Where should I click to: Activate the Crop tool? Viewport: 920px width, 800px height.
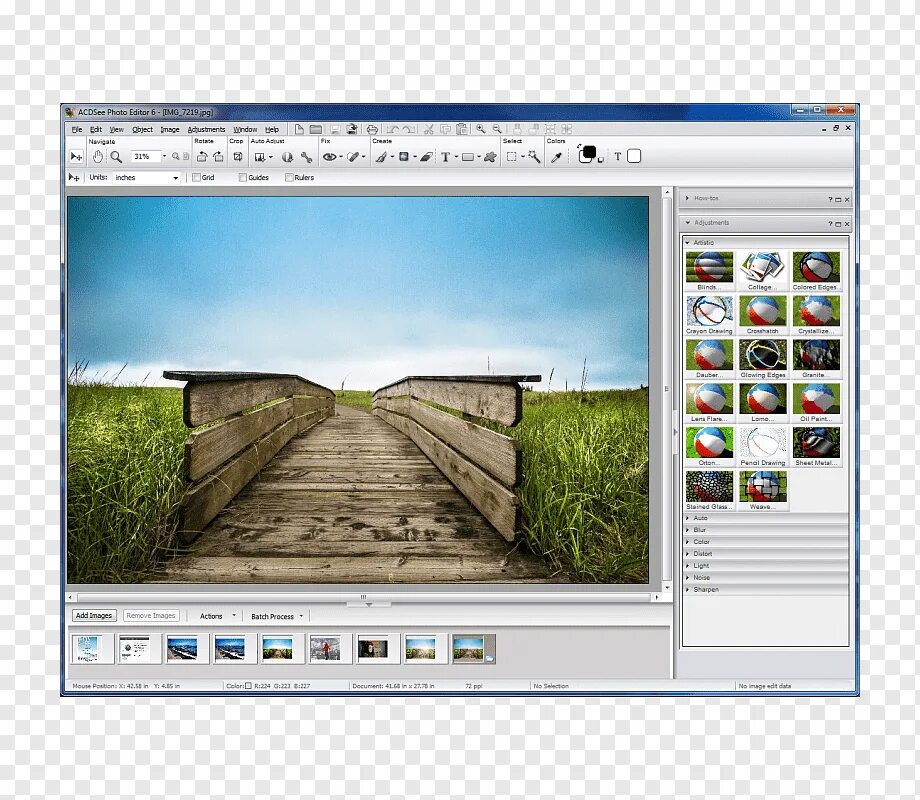point(238,157)
